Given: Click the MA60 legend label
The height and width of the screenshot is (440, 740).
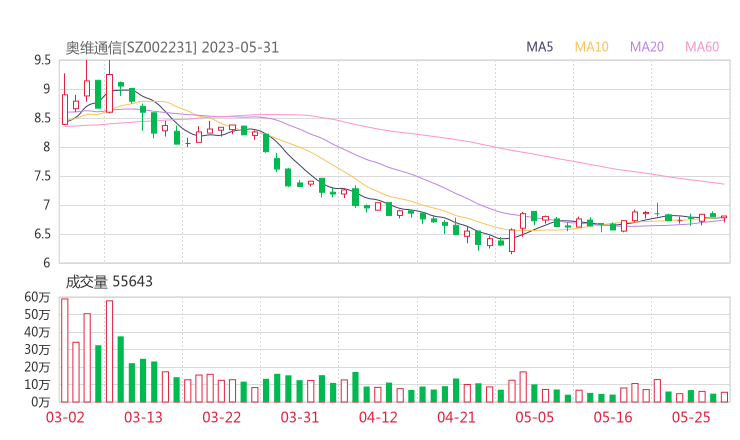Looking at the screenshot, I should click(x=702, y=47).
